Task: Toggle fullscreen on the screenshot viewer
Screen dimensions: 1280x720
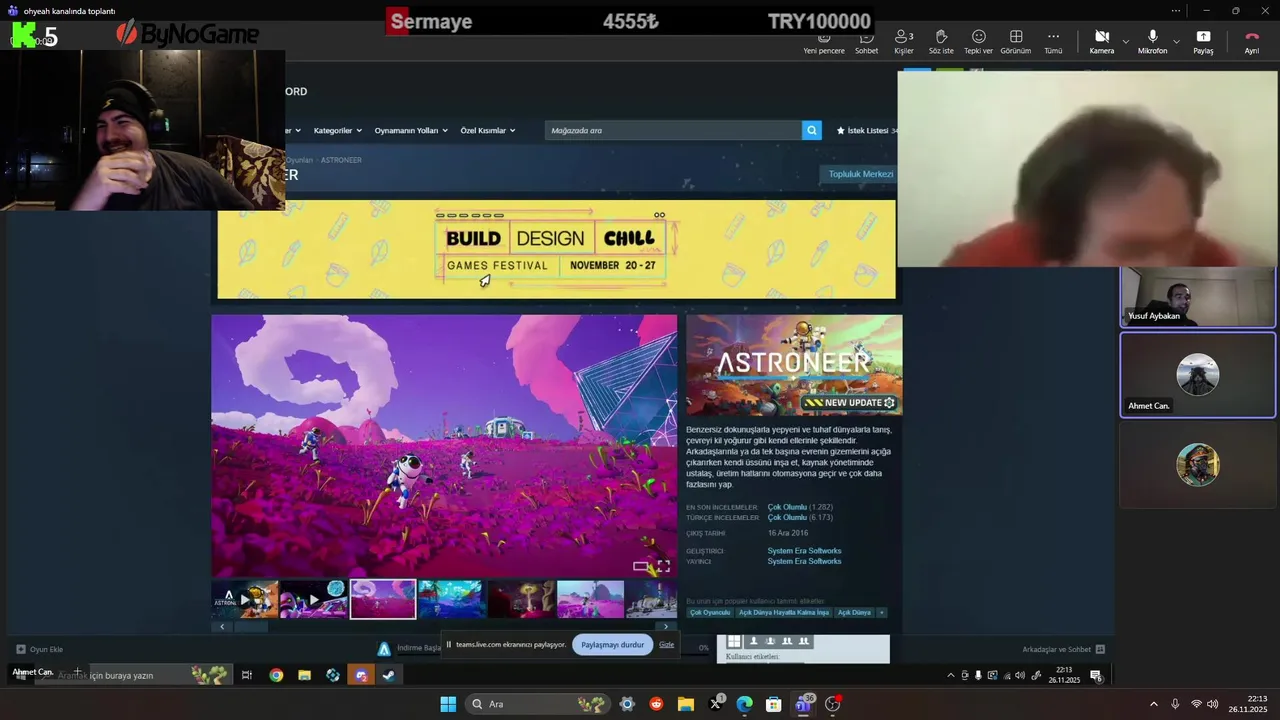Action: point(663,566)
